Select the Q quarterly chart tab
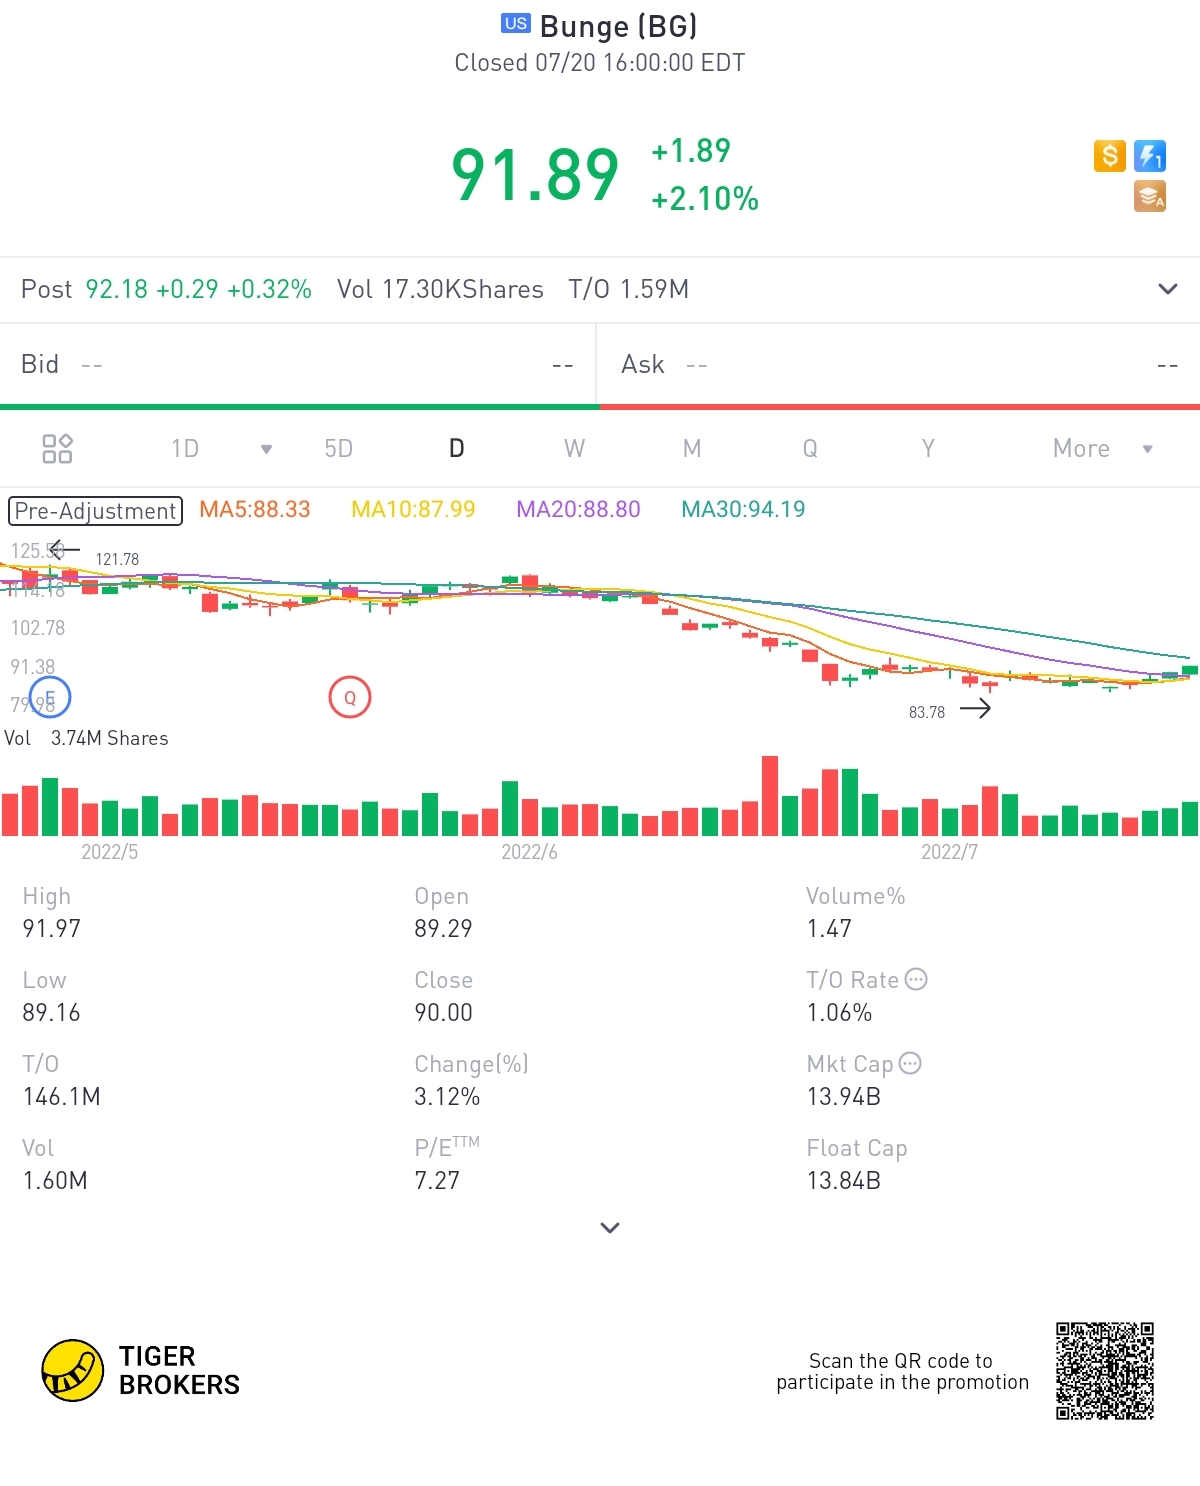 click(x=810, y=448)
